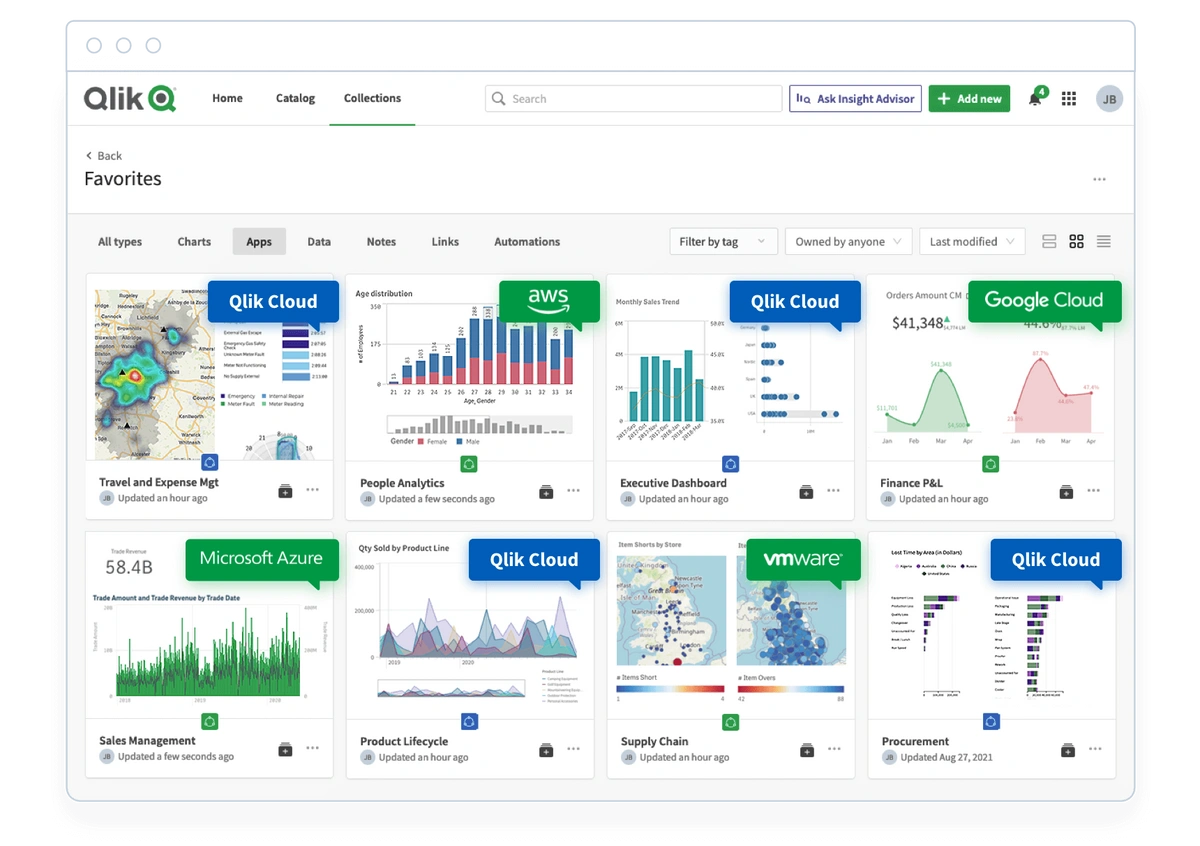Add Supply Chain to collection

pyautogui.click(x=806, y=749)
